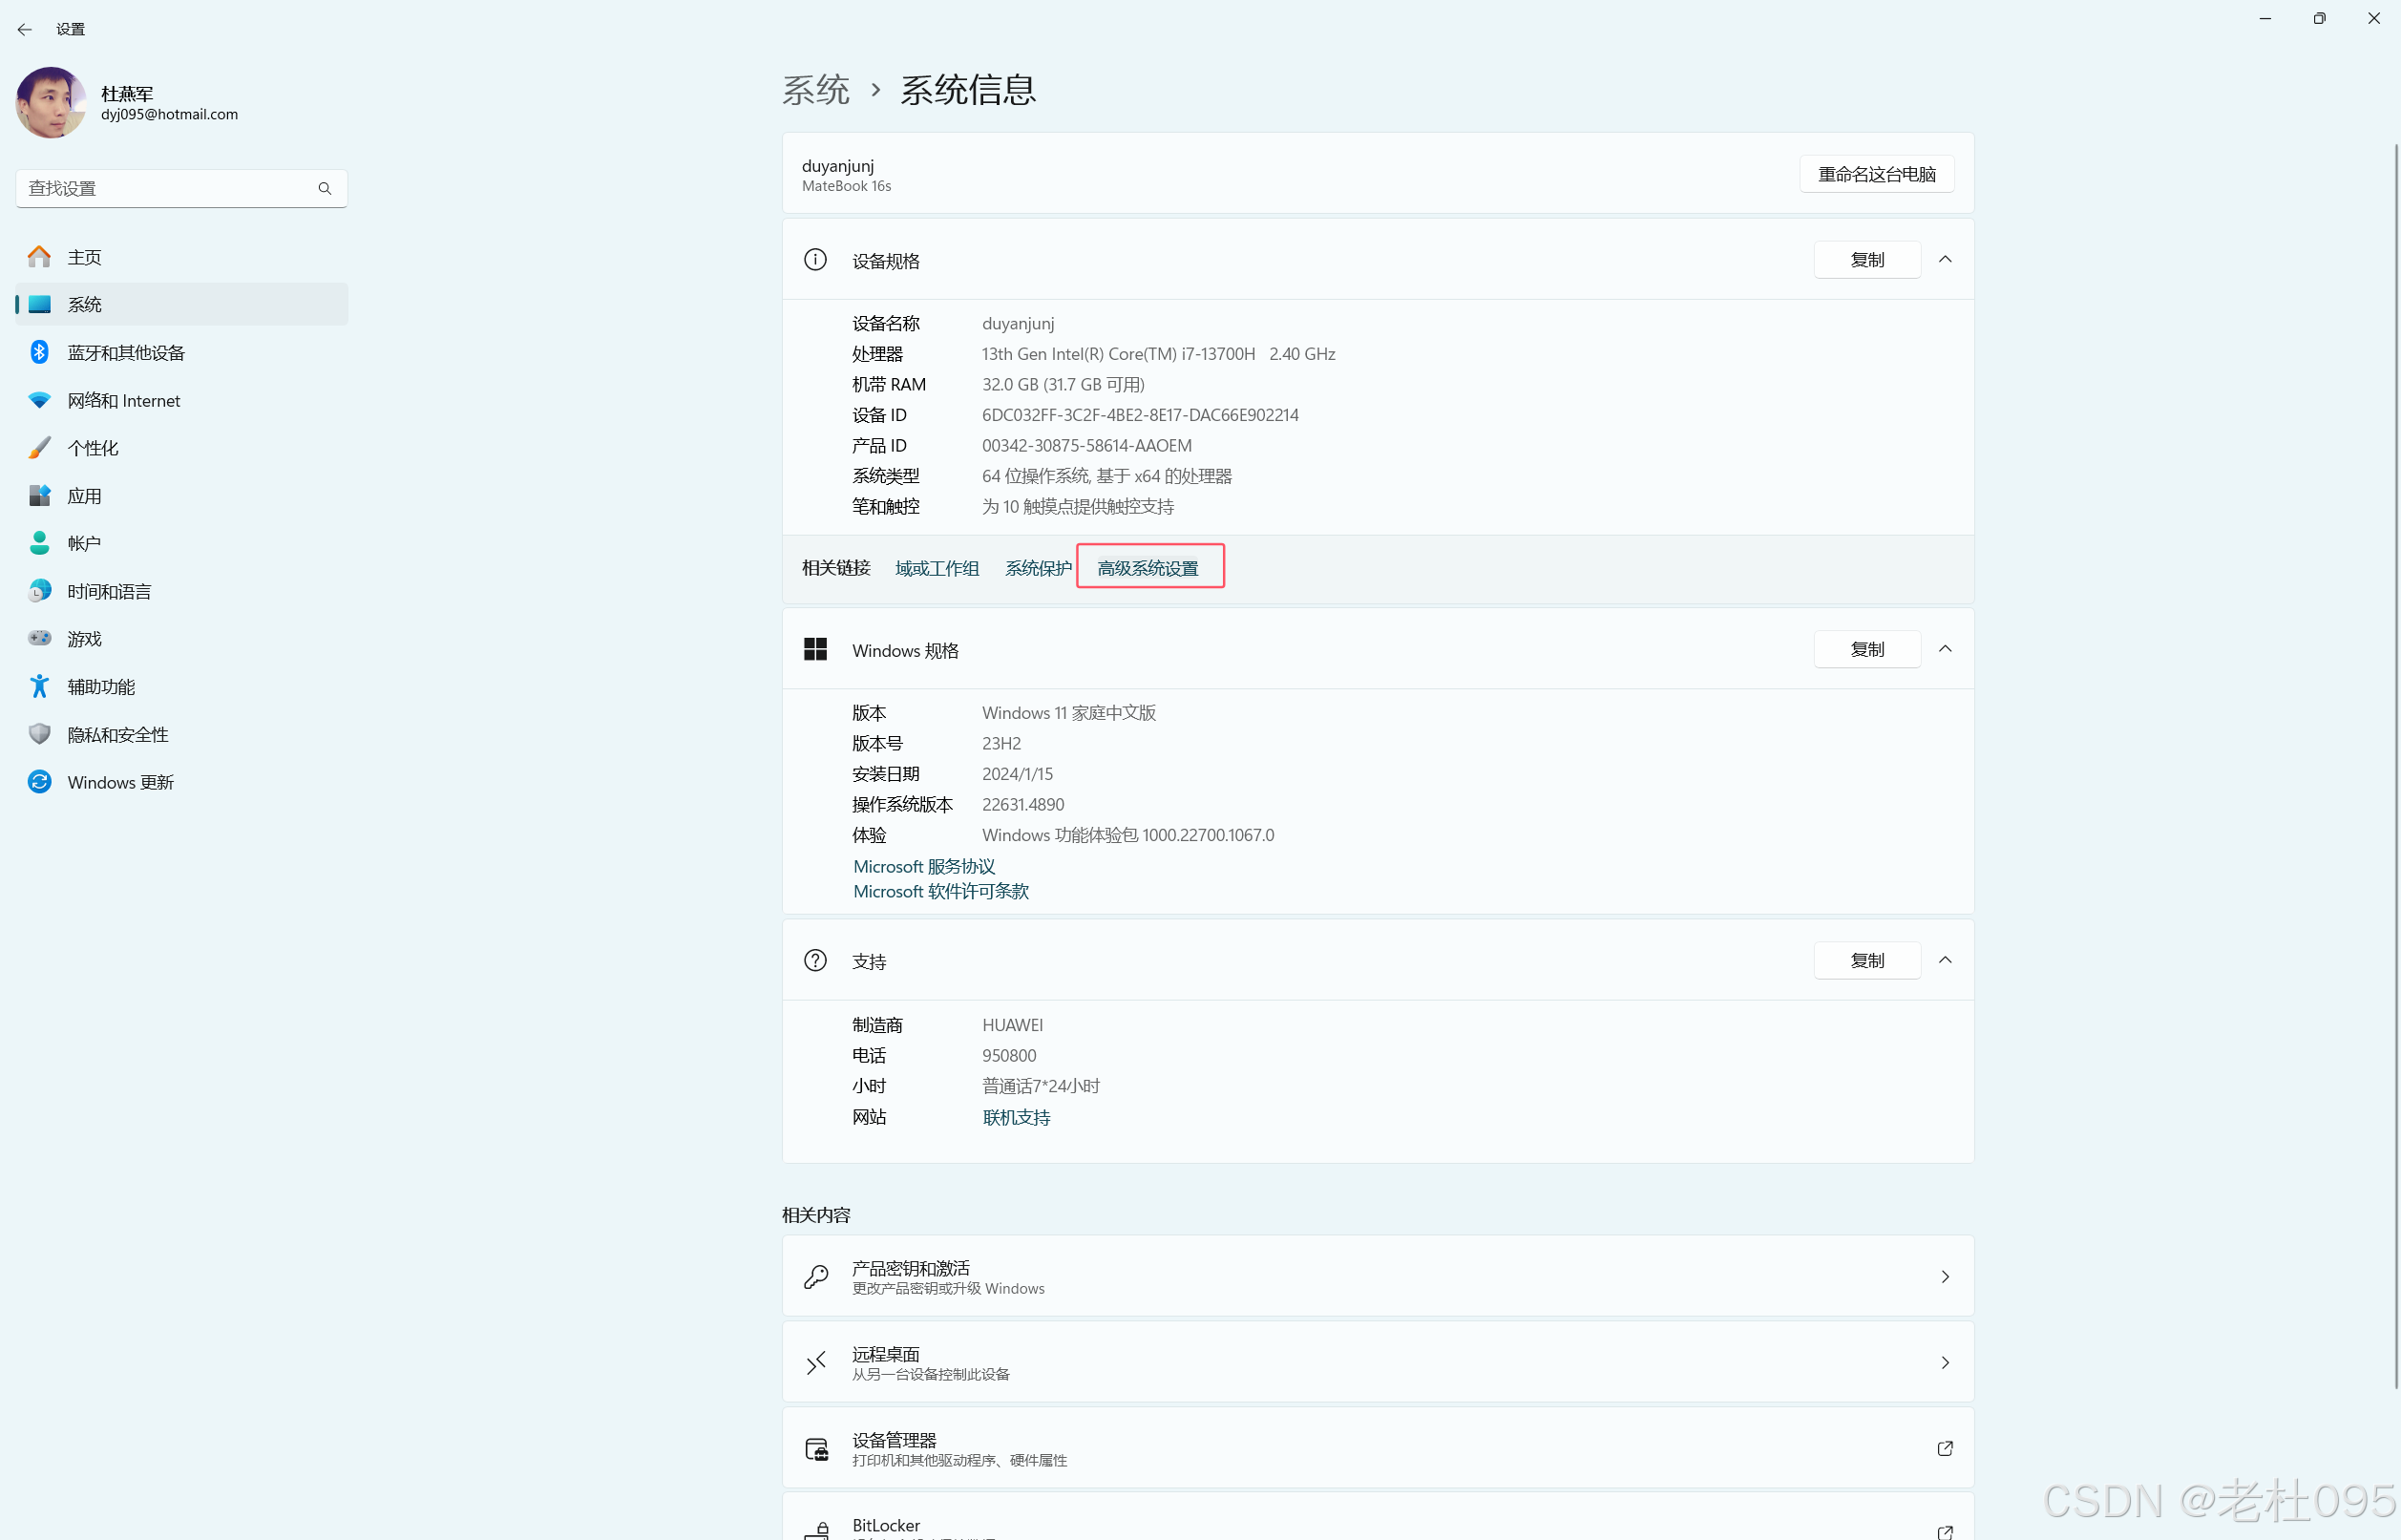
Task: Click the 查找设置 search field
Action: (165, 188)
